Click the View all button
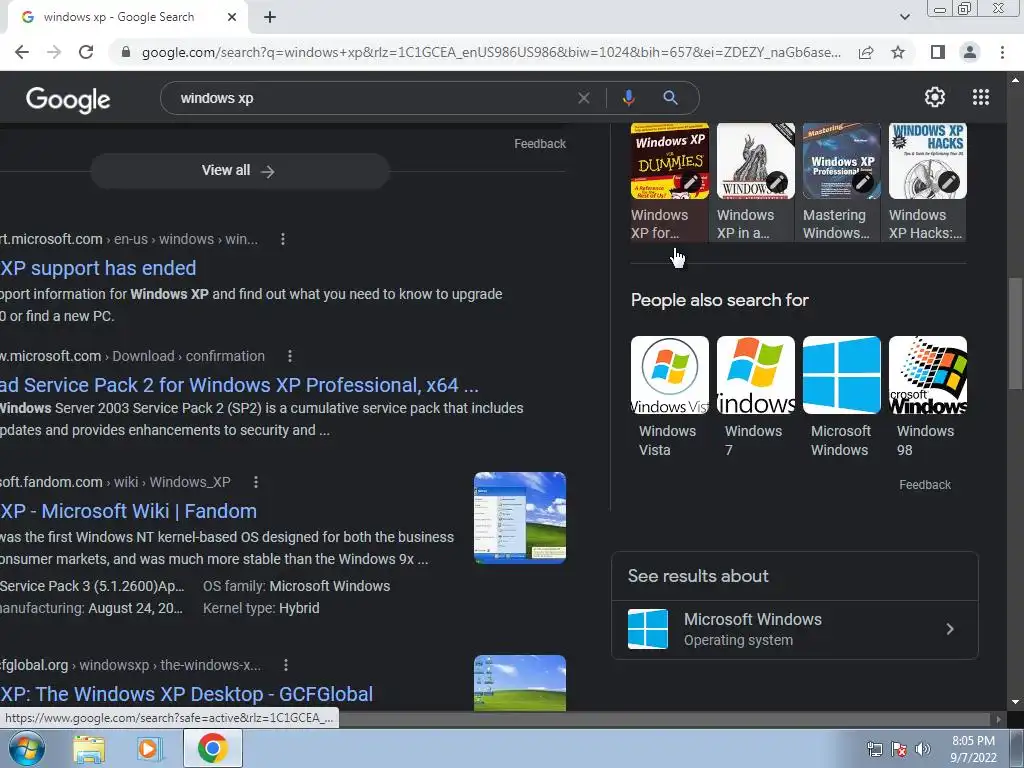Screen dimensions: 1024x768 [x=240, y=170]
